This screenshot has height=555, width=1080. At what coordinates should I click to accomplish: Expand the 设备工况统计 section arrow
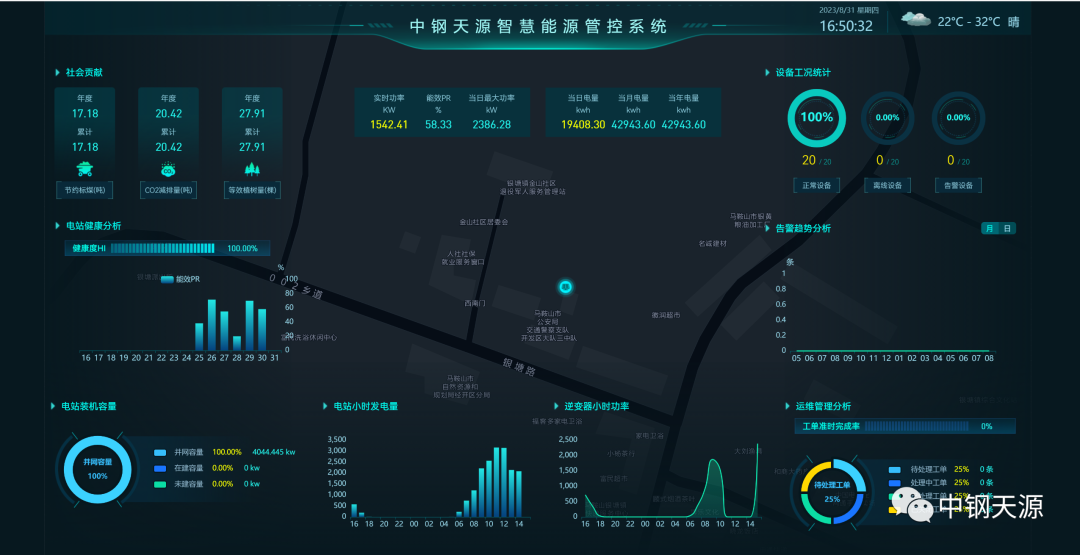(767, 72)
